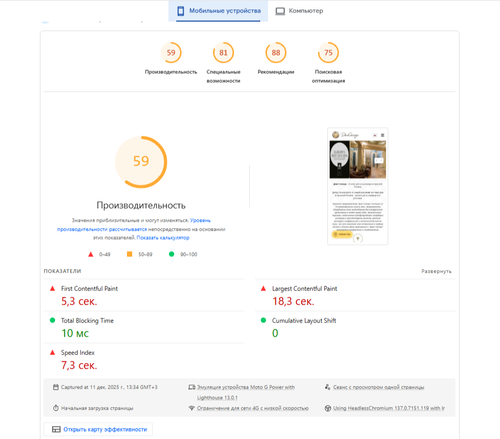
Task: Open the Using HeadlessChromium 137.0.7151.119 link
Action: (389, 408)
